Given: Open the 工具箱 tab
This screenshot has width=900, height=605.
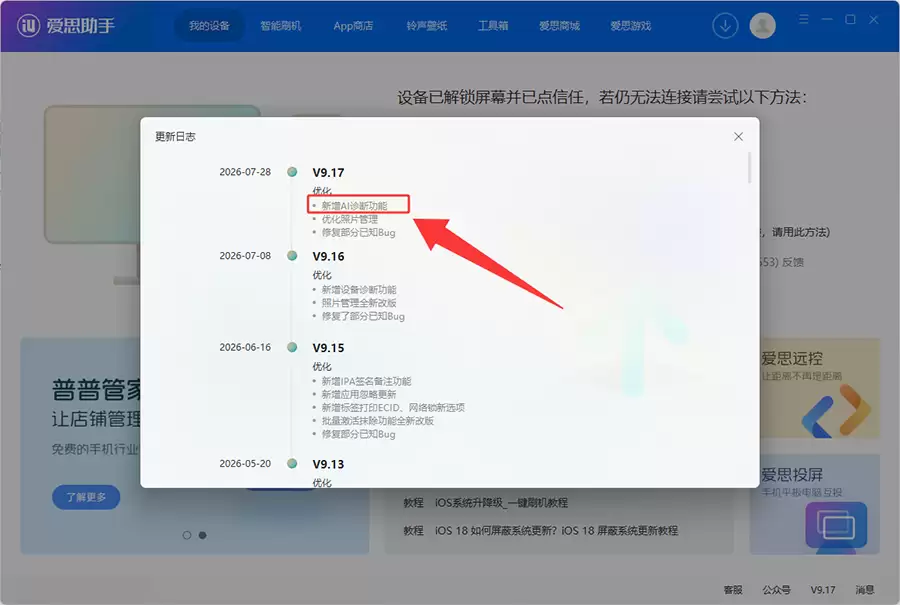Looking at the screenshot, I should click(x=493, y=26).
